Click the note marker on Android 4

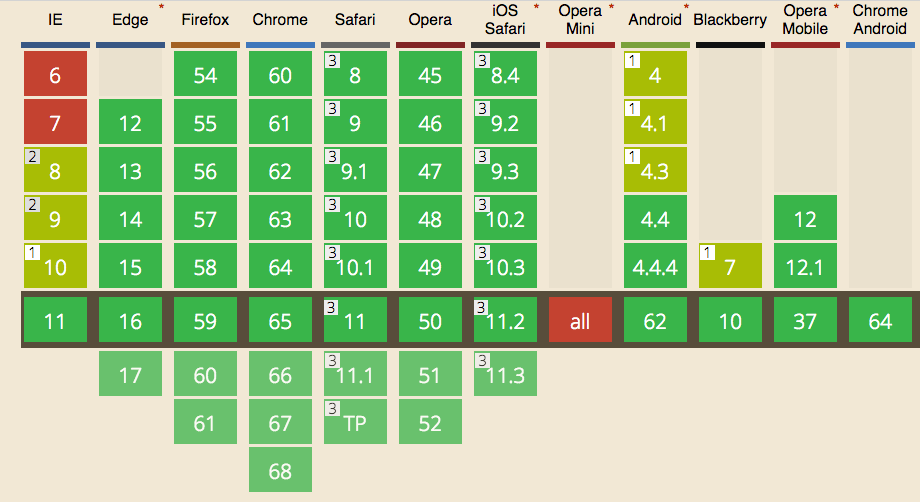point(632,60)
